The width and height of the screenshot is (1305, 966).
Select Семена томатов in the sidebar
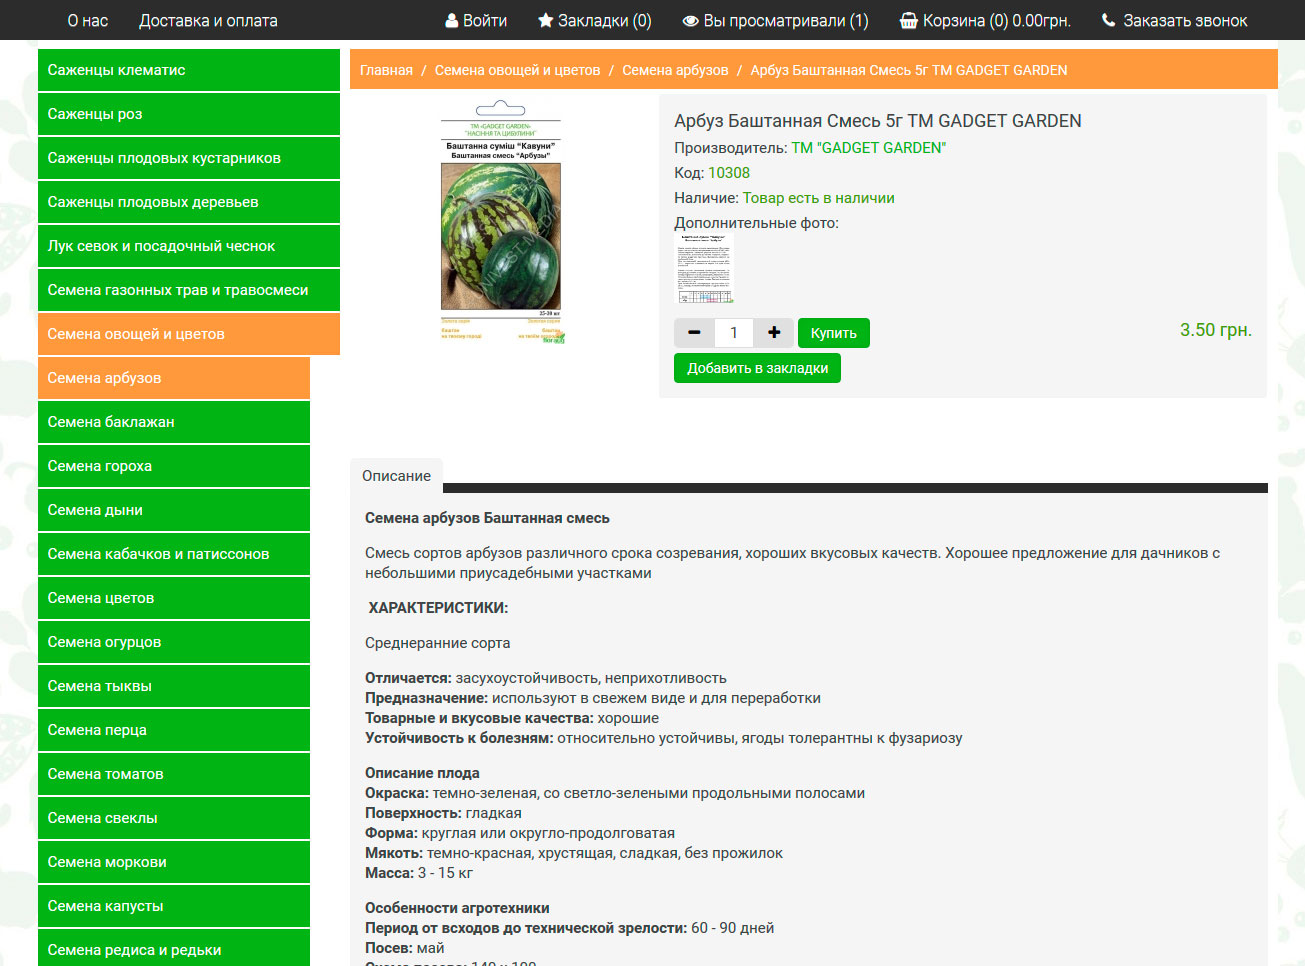[174, 774]
